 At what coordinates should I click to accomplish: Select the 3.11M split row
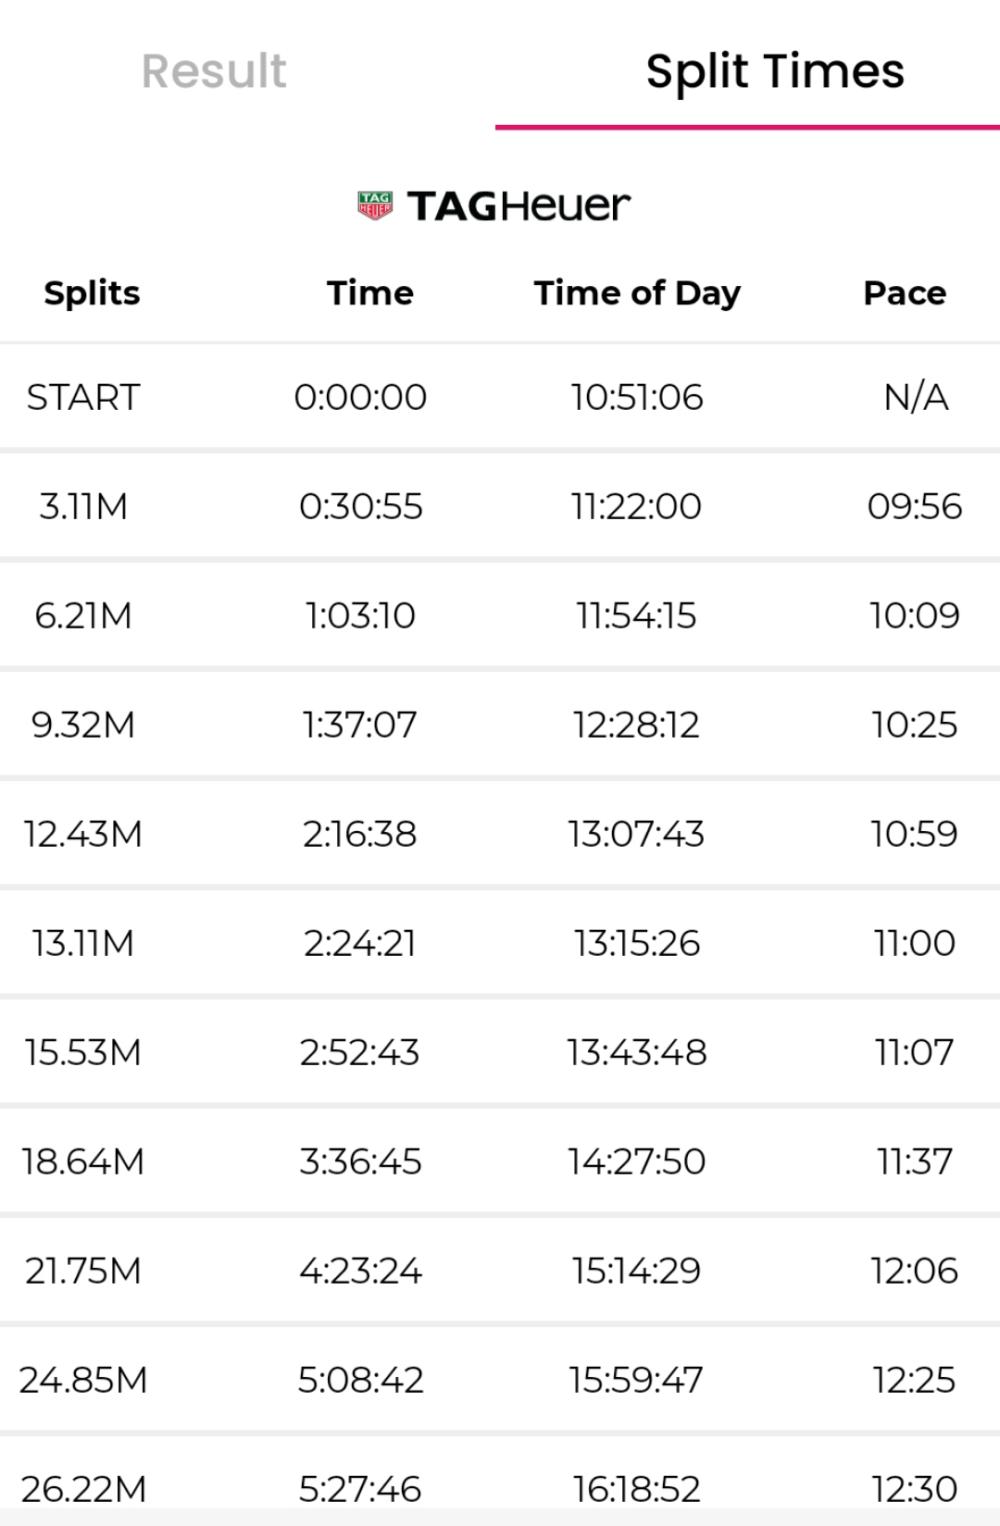click(x=500, y=506)
